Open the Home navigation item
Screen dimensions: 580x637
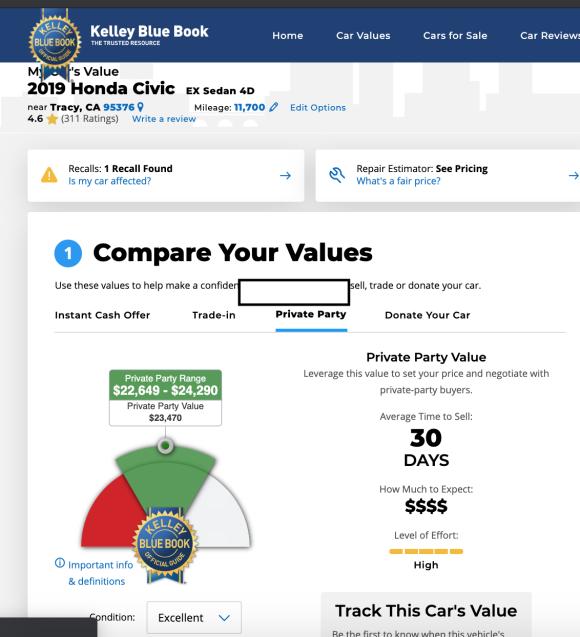point(288,36)
